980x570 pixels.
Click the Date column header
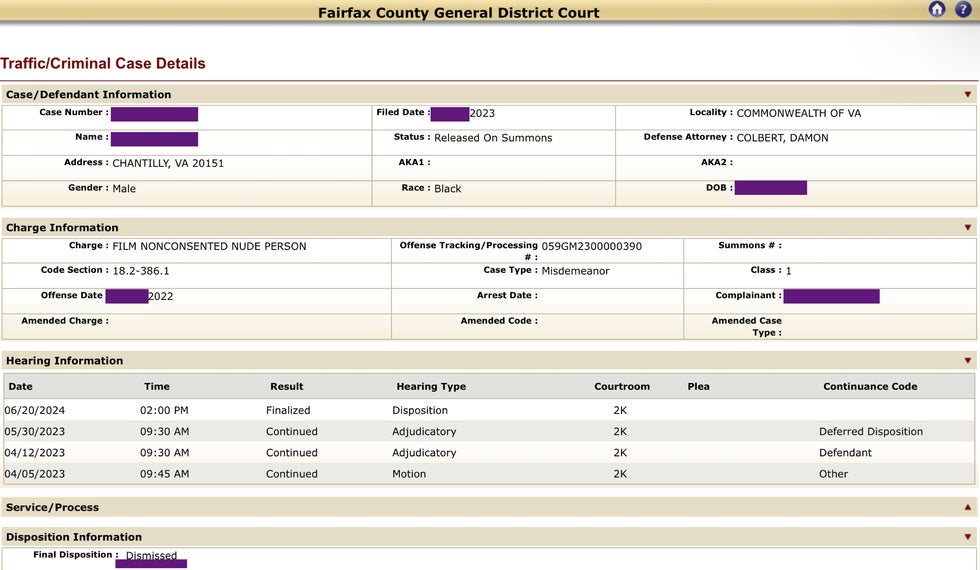click(x=20, y=386)
